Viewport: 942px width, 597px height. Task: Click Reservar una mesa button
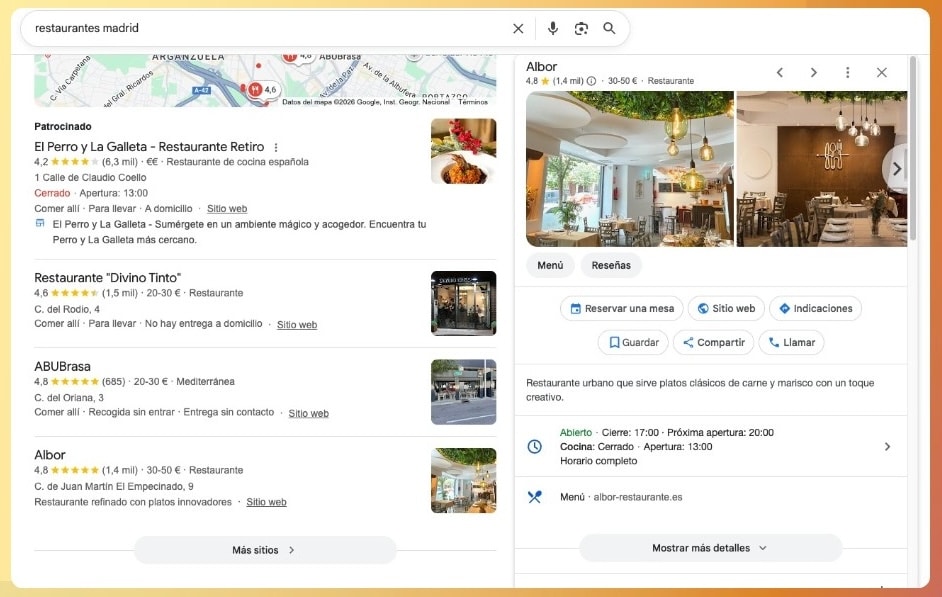(x=622, y=308)
